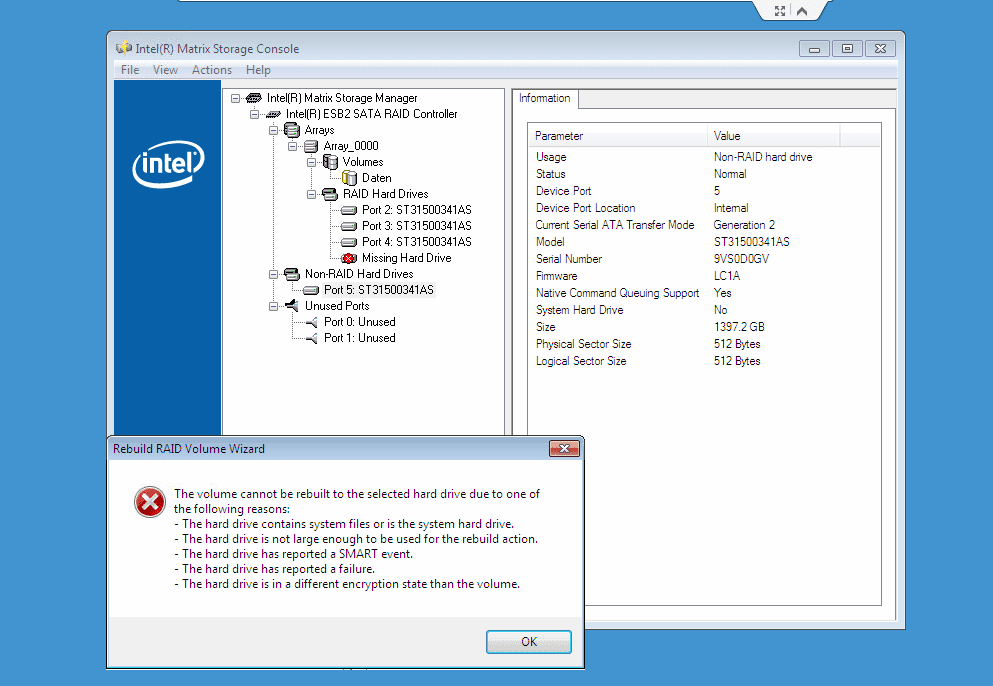This screenshot has width=993, height=686.
Task: Collapse the Non-RAID Hard Drives node
Action: tap(274, 274)
